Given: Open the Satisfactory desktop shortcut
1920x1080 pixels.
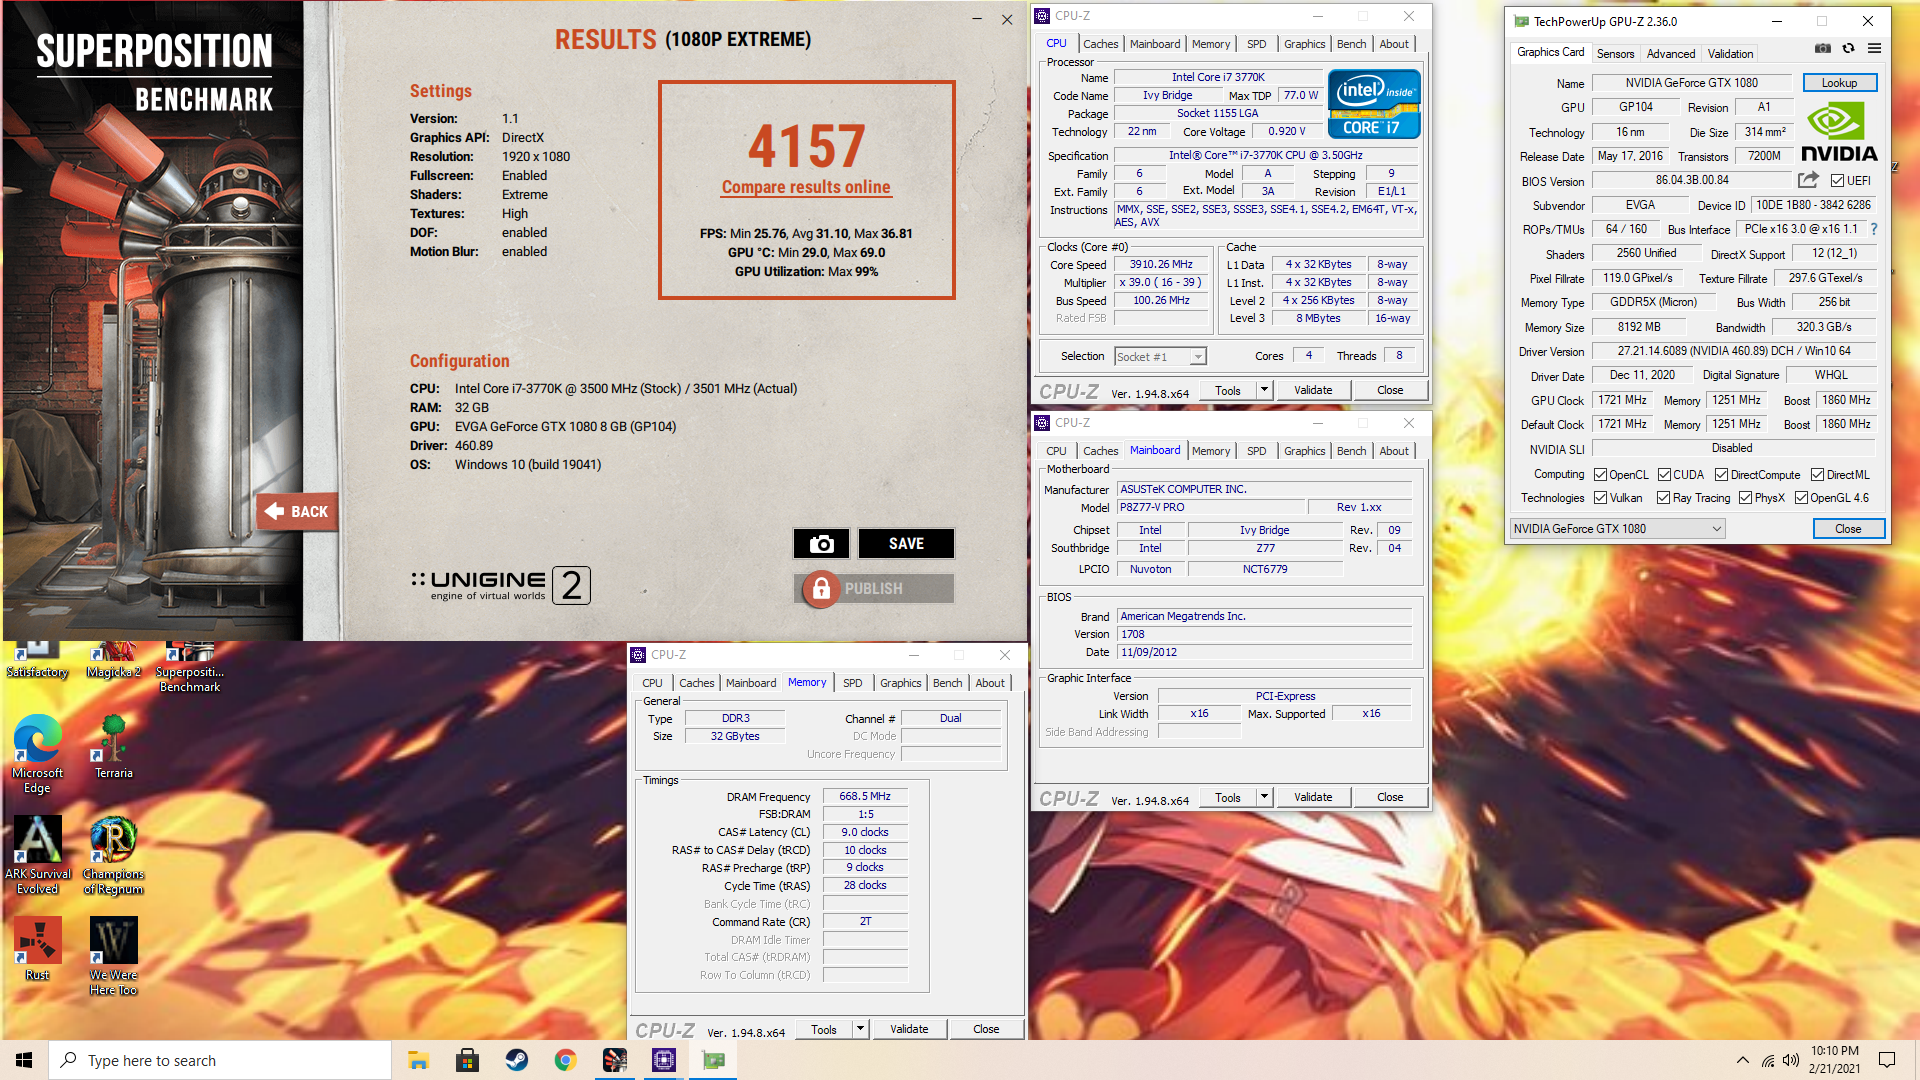Looking at the screenshot, I should (37, 661).
